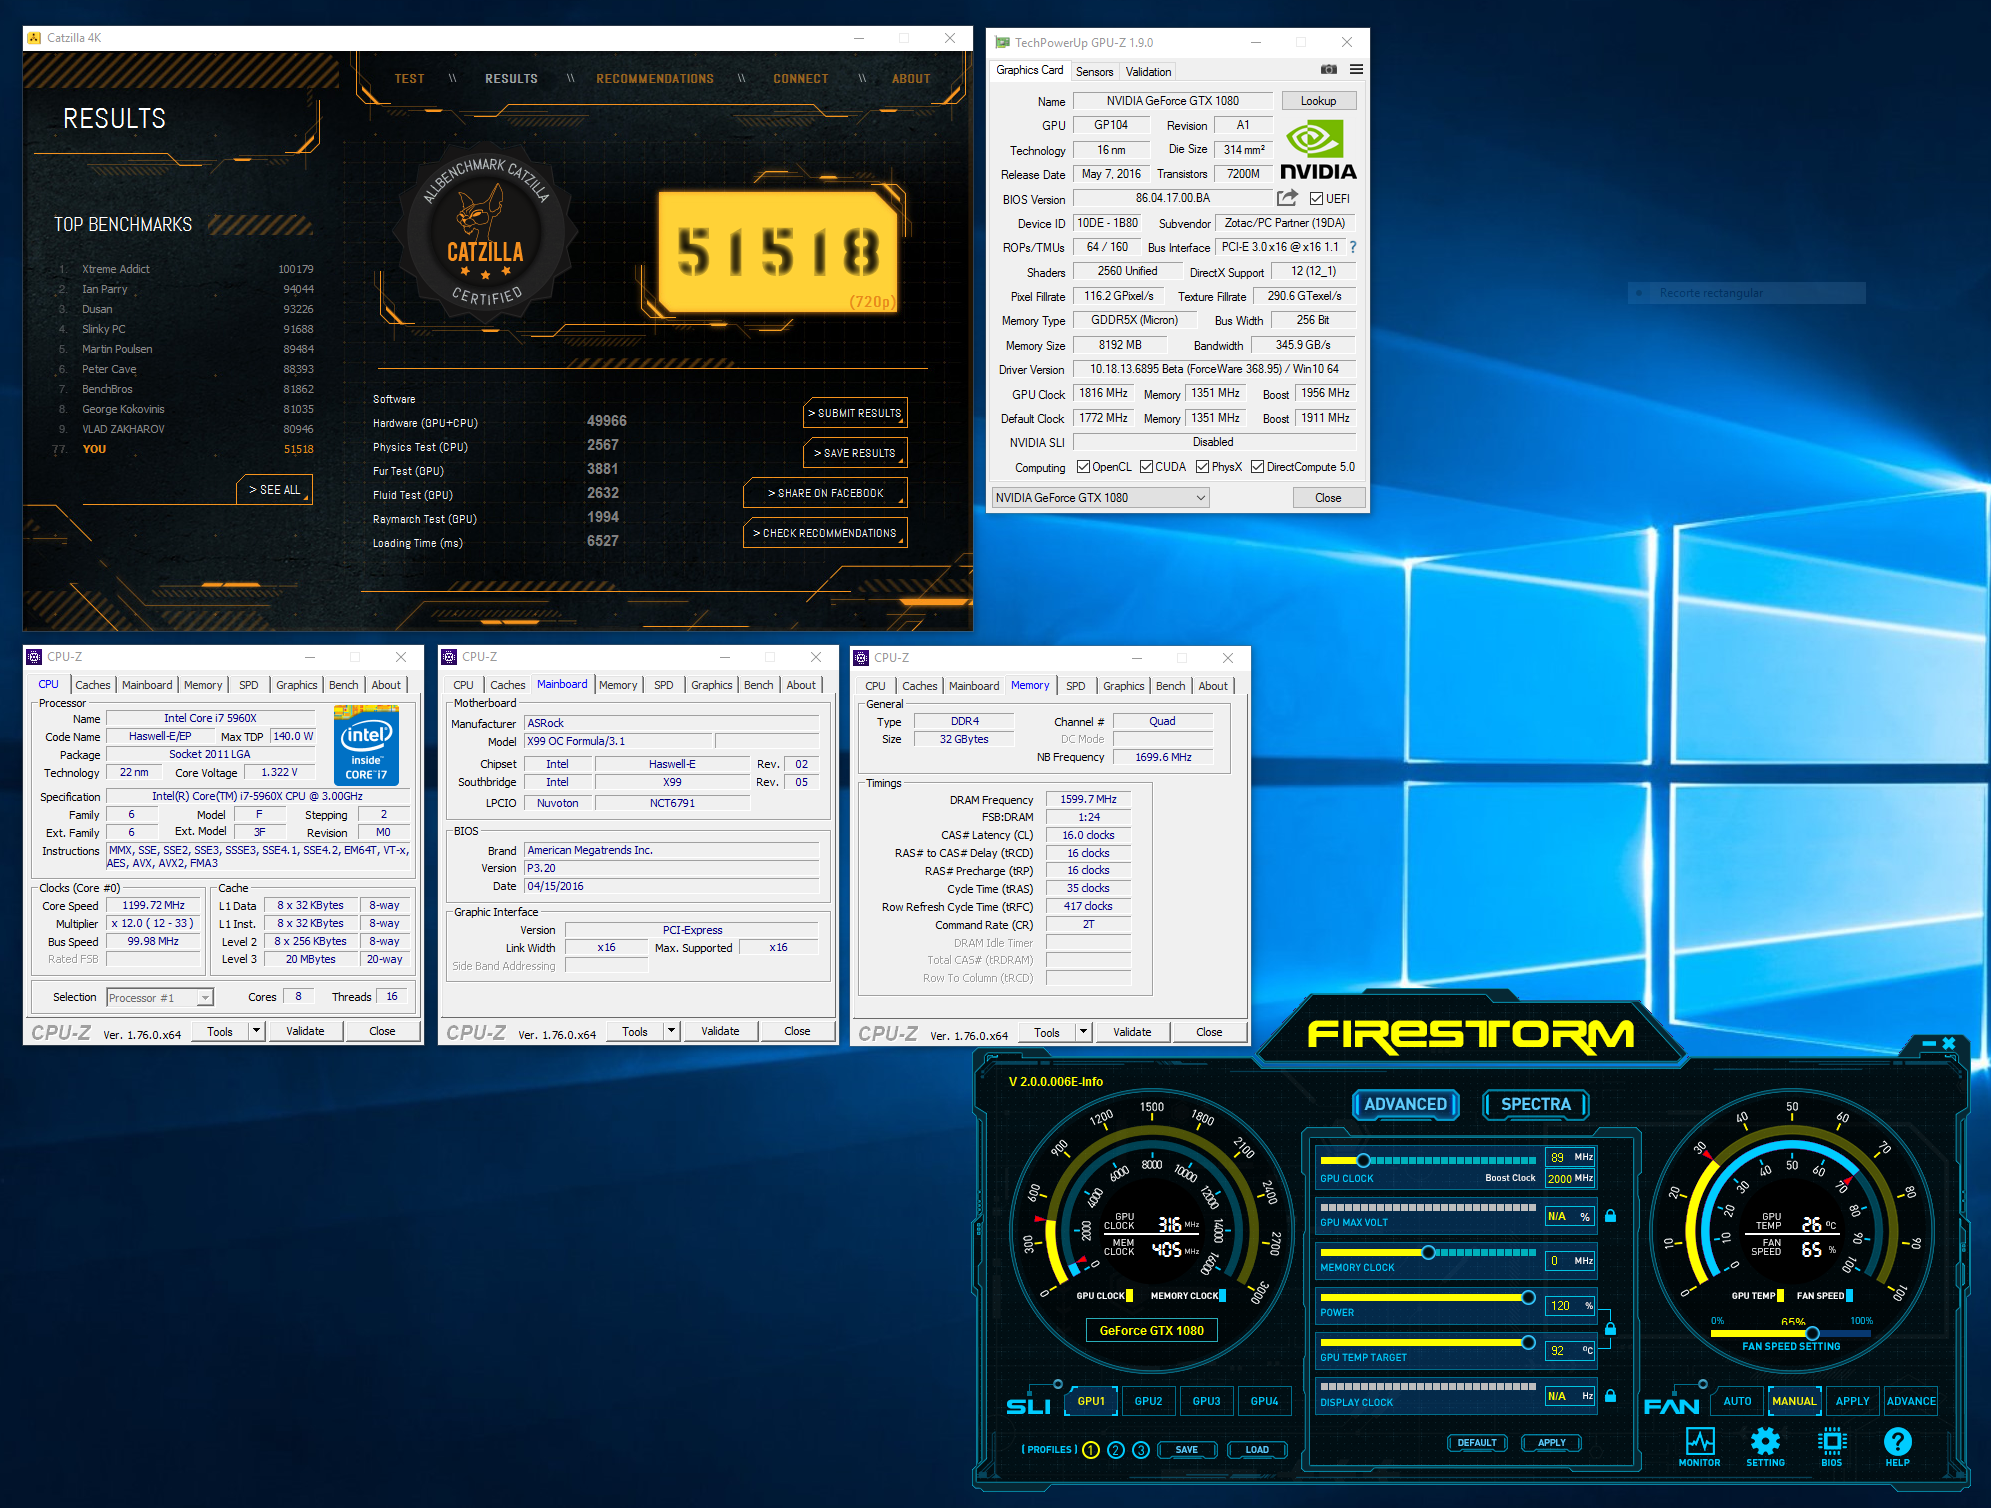Screen dimensions: 1991x1508
Task: Click the Boost Clock 2000 MHz field
Action: [x=1570, y=1179]
